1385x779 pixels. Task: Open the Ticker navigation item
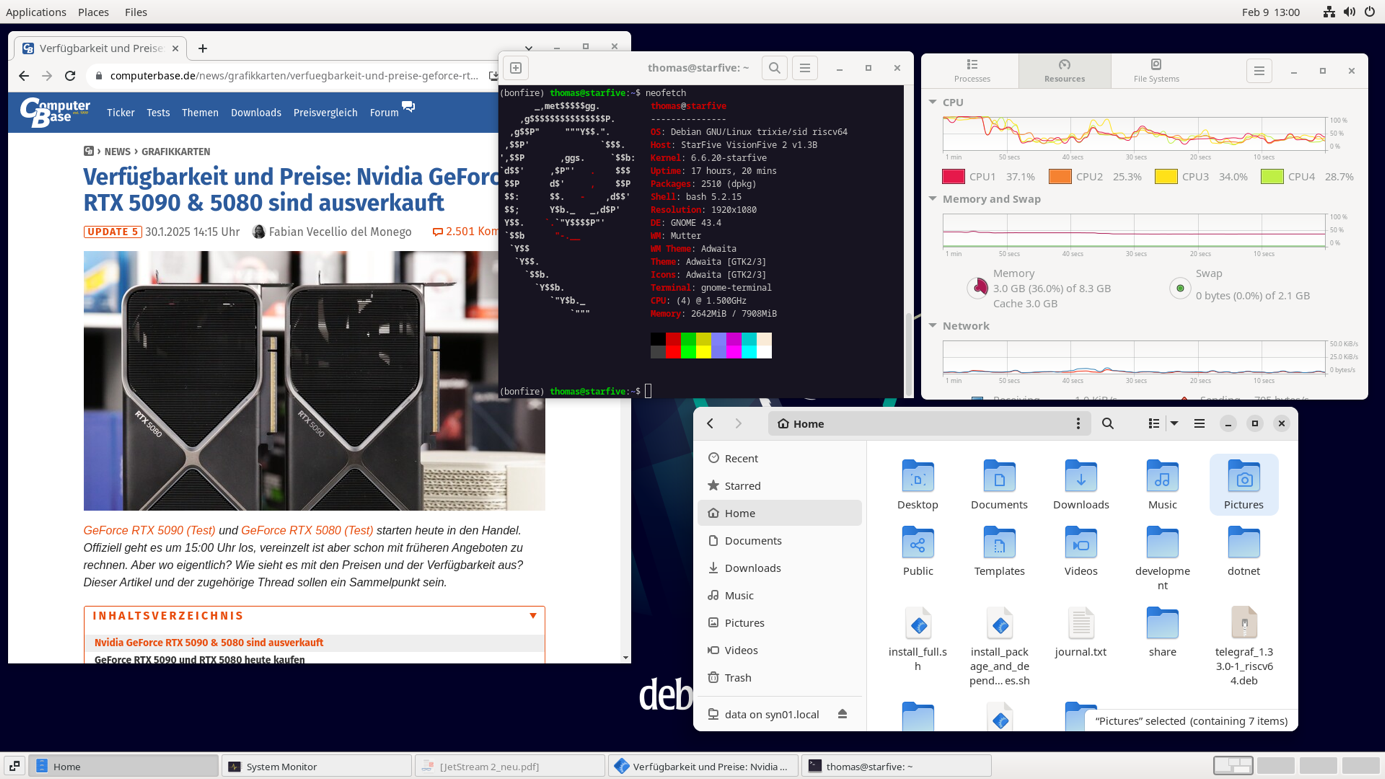[x=121, y=113]
